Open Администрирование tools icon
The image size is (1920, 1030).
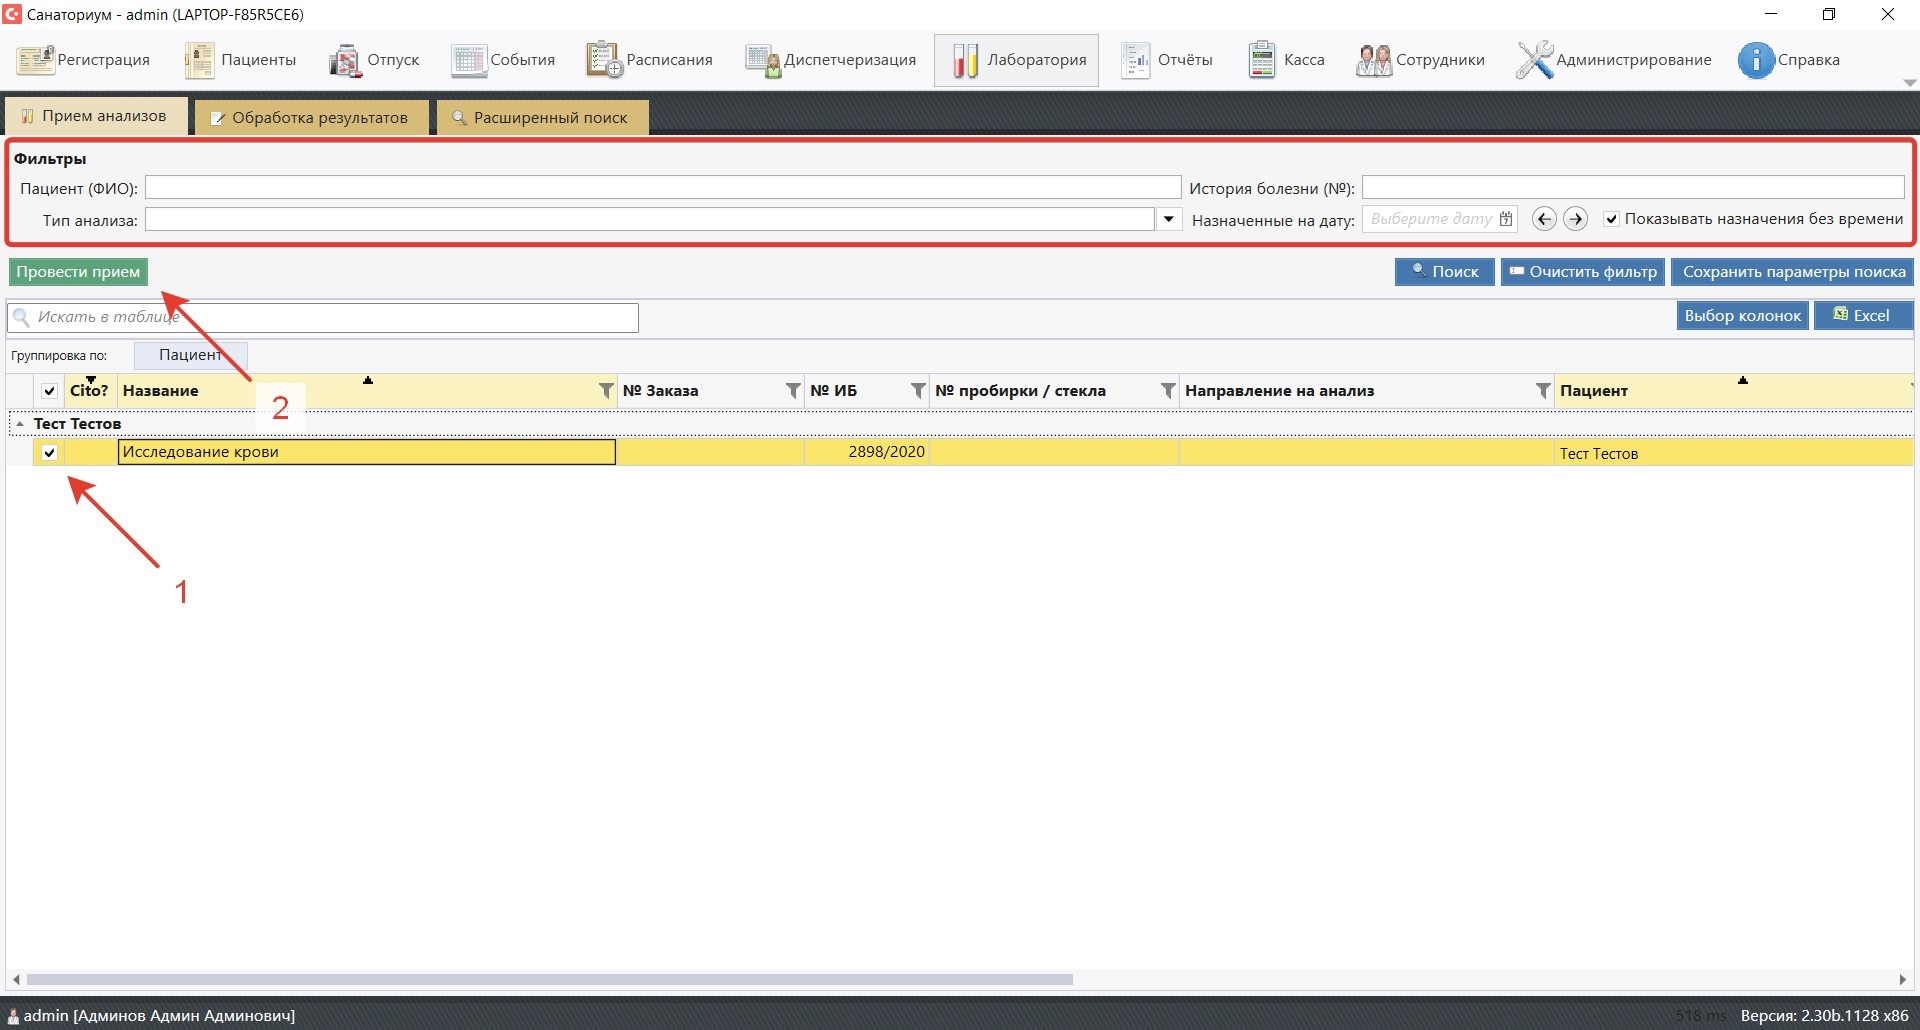pos(1534,60)
